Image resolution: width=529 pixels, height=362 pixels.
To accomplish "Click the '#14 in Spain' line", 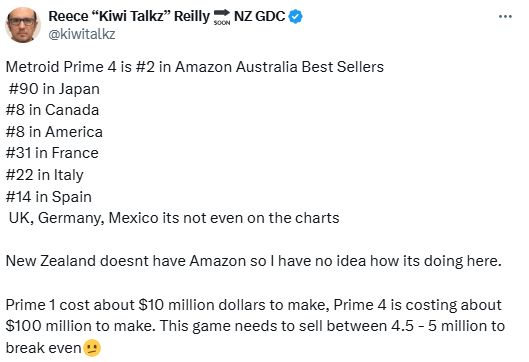I will click(49, 196).
